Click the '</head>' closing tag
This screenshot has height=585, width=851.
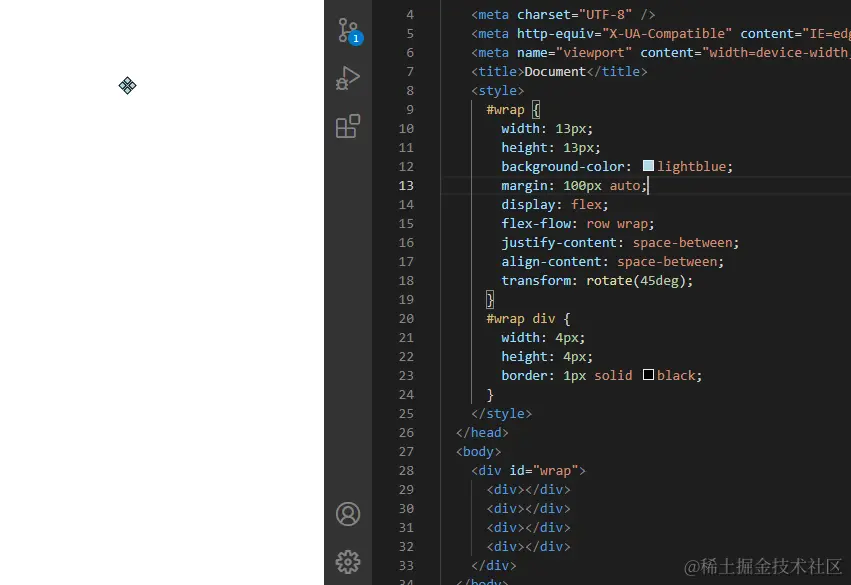click(482, 433)
